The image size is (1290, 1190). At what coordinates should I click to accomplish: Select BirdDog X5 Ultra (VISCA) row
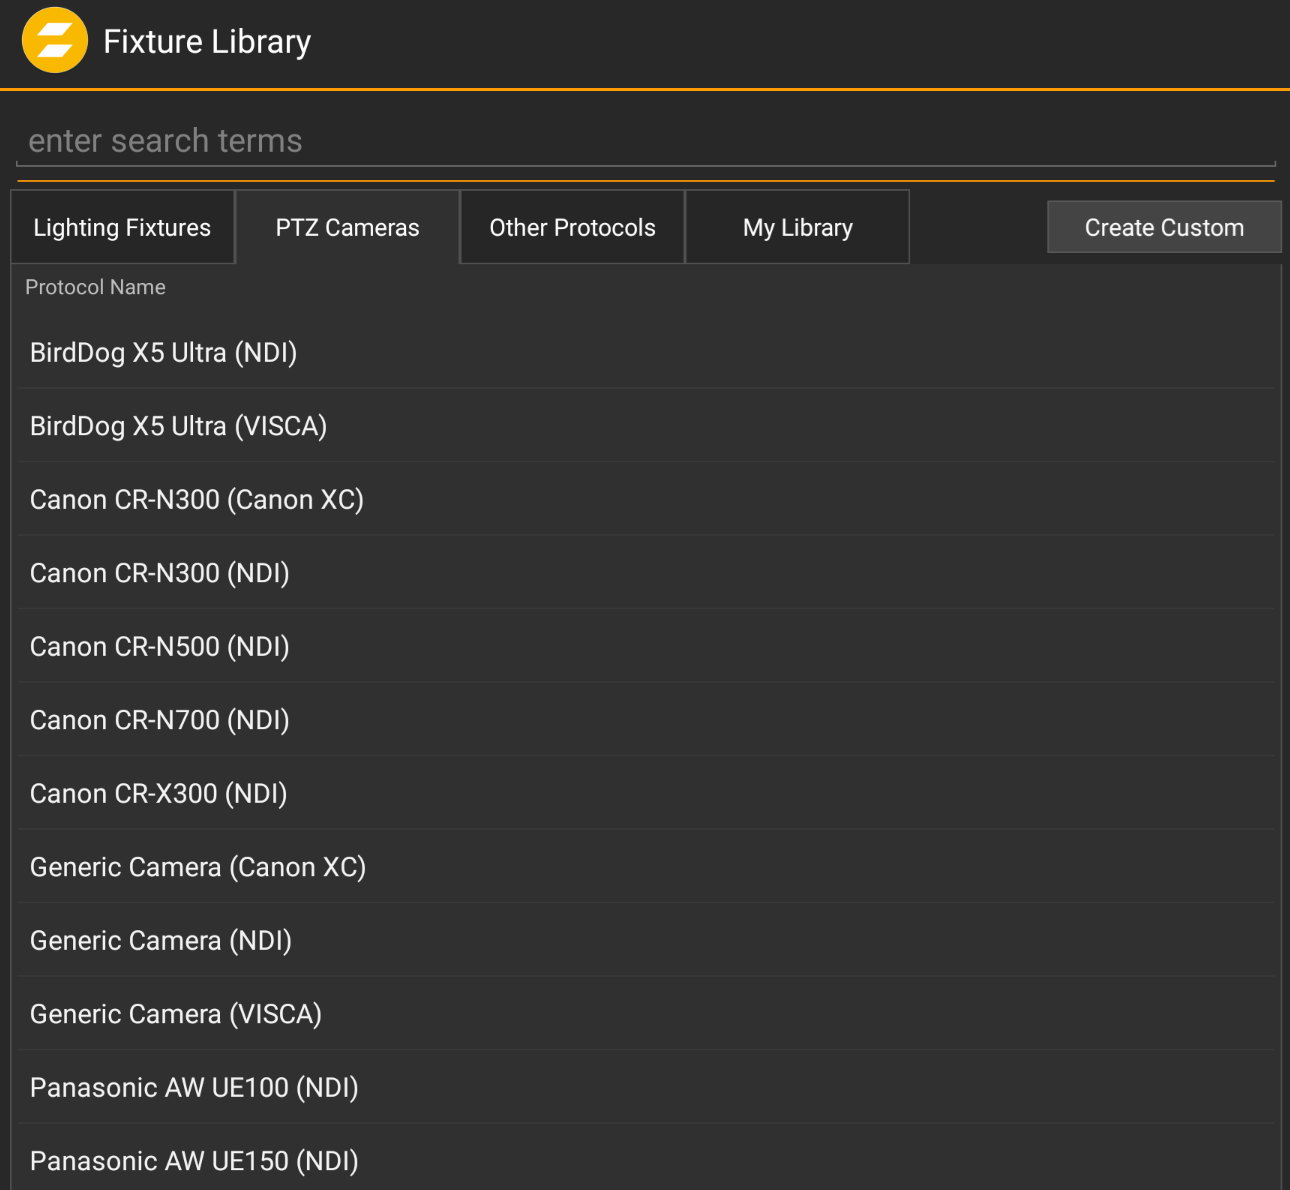click(646, 426)
